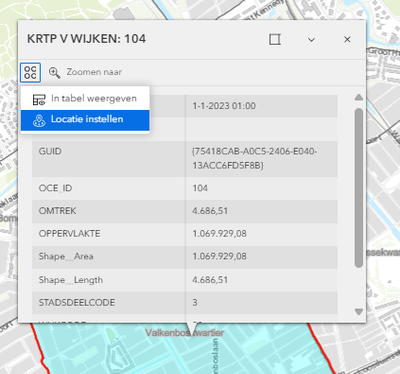Click scrollbar up arrow in attribute table
The image size is (400, 374).
(x=359, y=97)
